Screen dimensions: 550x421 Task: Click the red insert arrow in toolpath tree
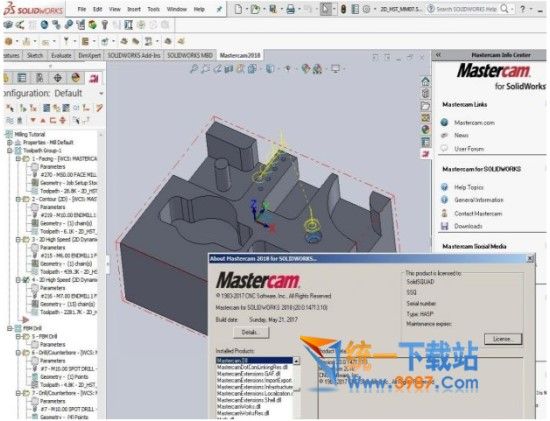coord(25,320)
